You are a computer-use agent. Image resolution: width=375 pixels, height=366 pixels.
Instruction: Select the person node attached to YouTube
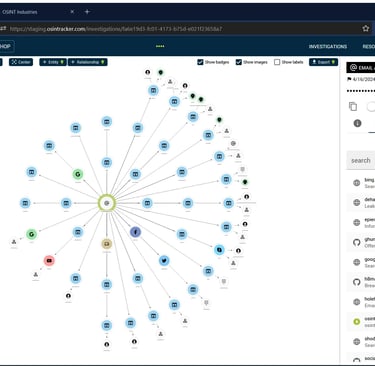(x=35, y=275)
